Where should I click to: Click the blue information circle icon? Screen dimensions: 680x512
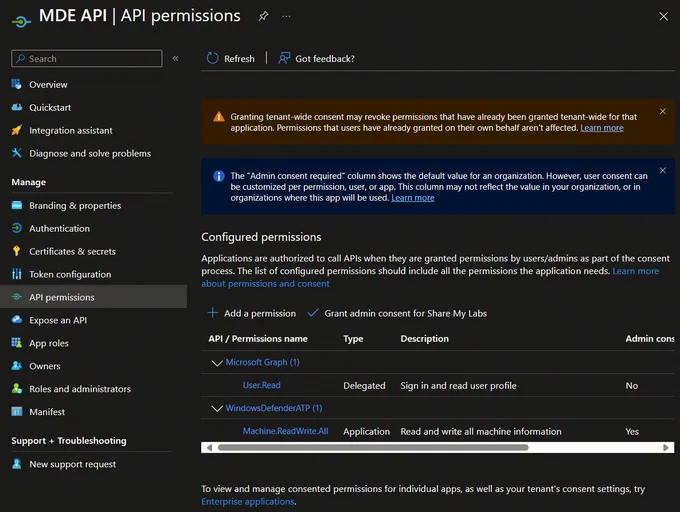coord(219,176)
